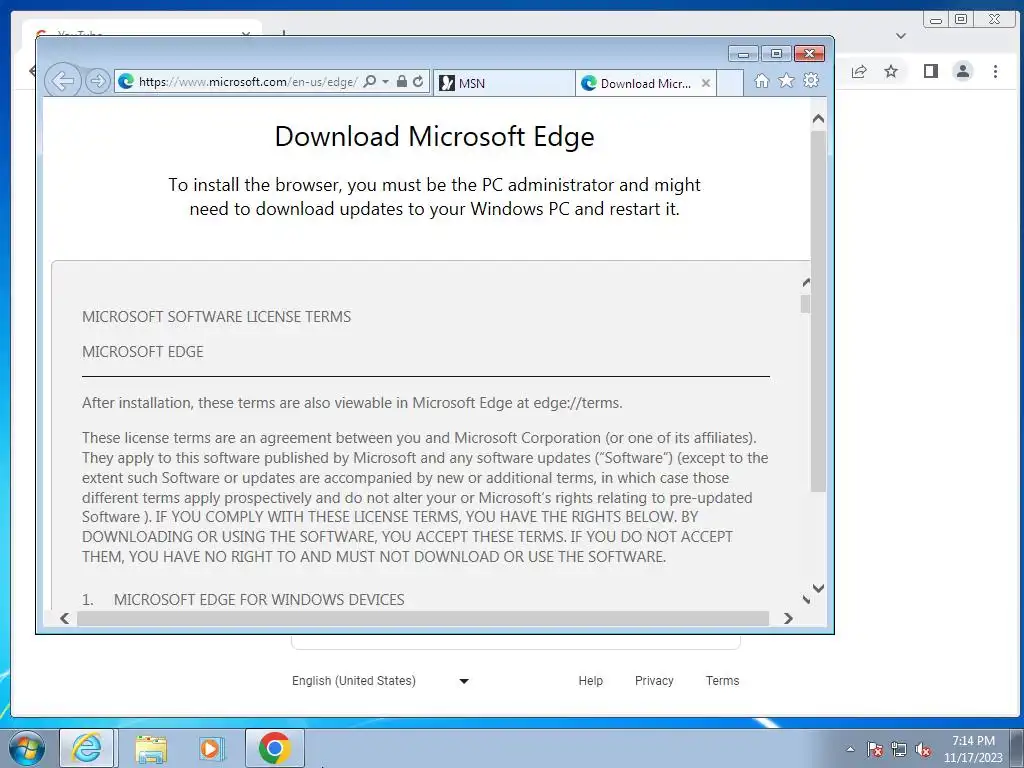Image resolution: width=1024 pixels, height=768 pixels.
Task: Click the search magnifier in address bar
Action: 370,82
